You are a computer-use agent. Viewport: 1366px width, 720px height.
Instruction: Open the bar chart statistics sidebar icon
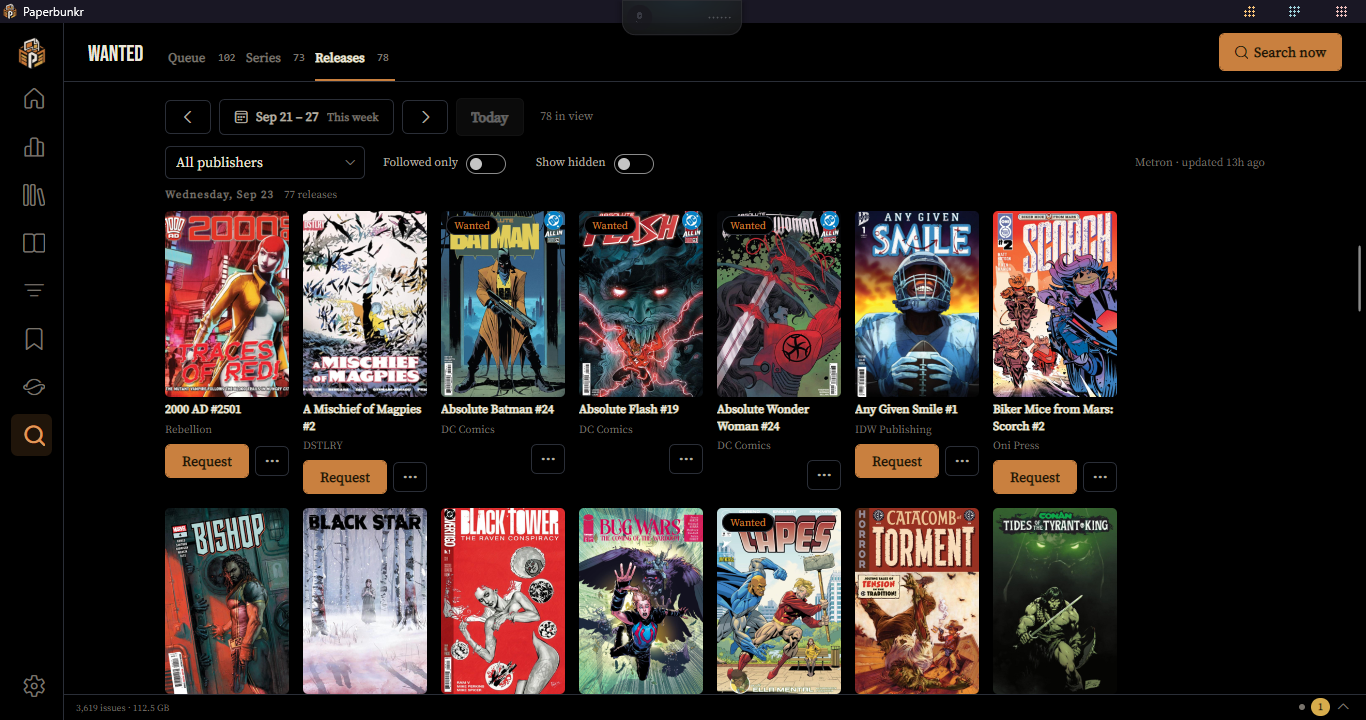tap(34, 147)
